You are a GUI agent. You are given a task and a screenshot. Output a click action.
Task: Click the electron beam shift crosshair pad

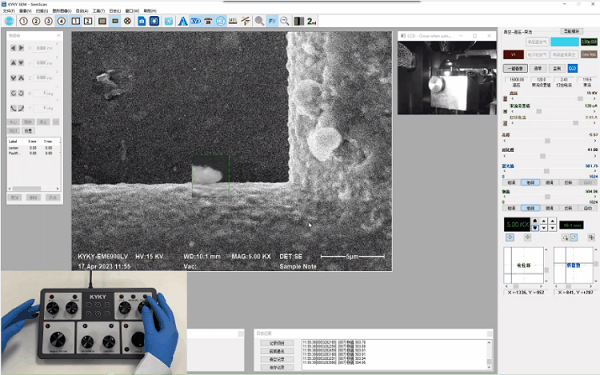coord(523,266)
